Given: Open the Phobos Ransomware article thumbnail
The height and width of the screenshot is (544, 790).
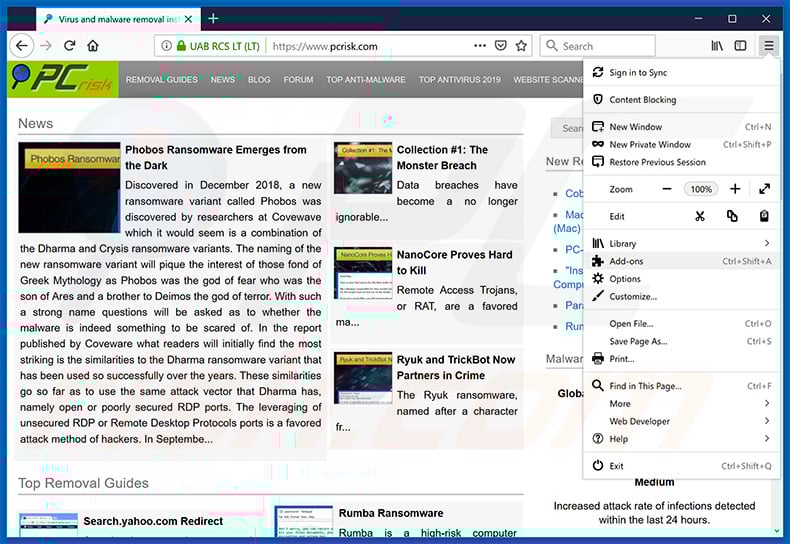Looking at the screenshot, I should pyautogui.click(x=70, y=187).
